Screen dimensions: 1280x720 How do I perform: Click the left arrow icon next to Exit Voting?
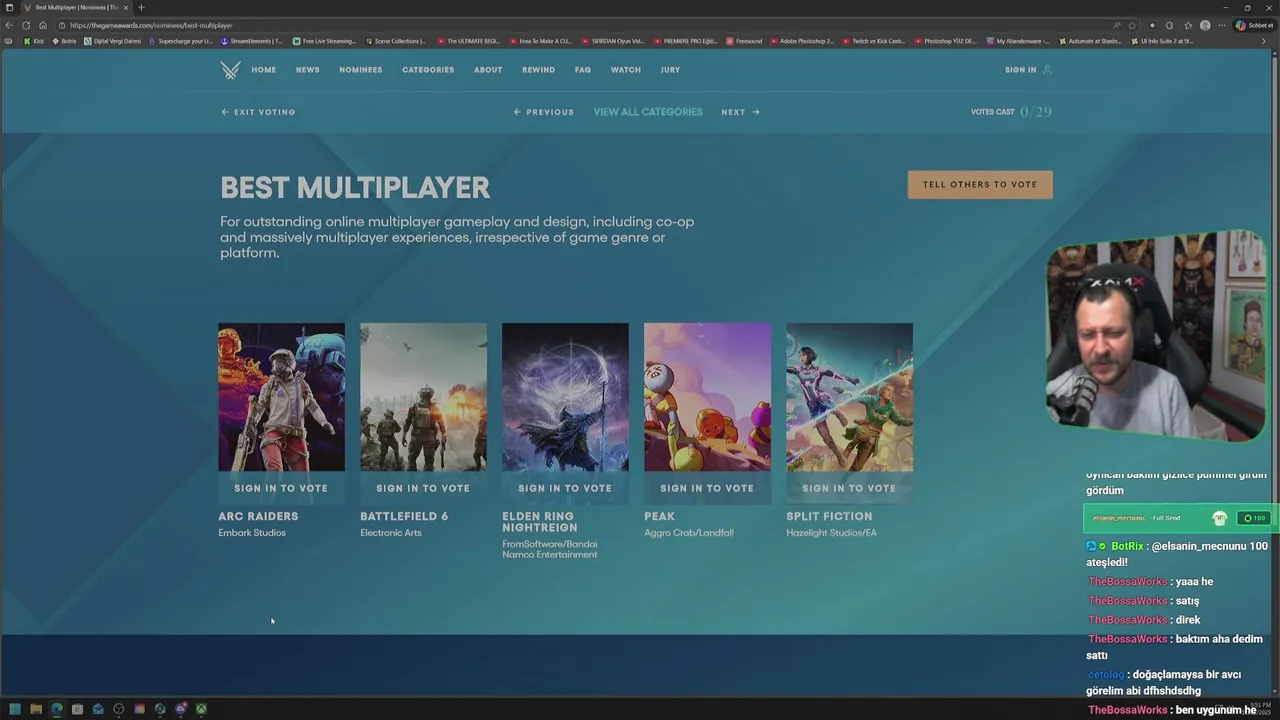225,112
